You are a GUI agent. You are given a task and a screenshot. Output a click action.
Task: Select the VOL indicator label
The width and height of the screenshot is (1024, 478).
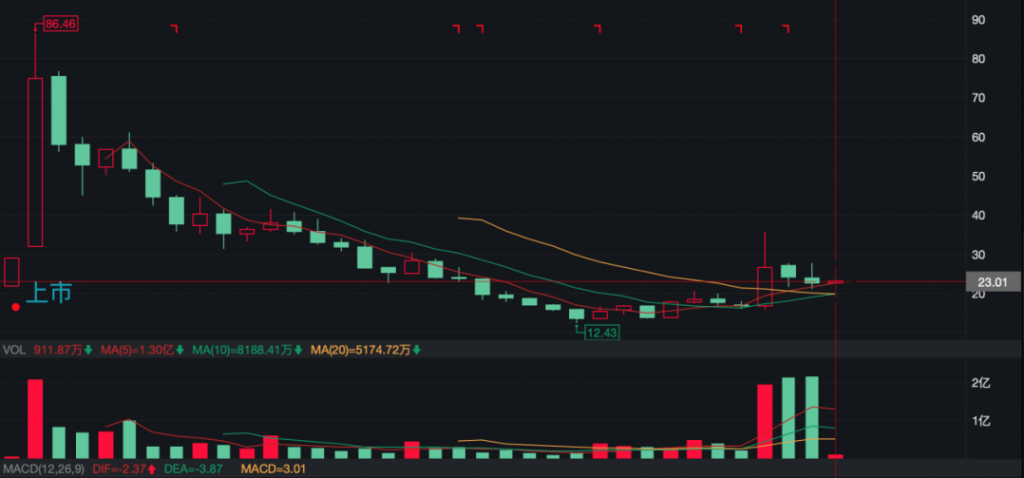pyautogui.click(x=13, y=350)
